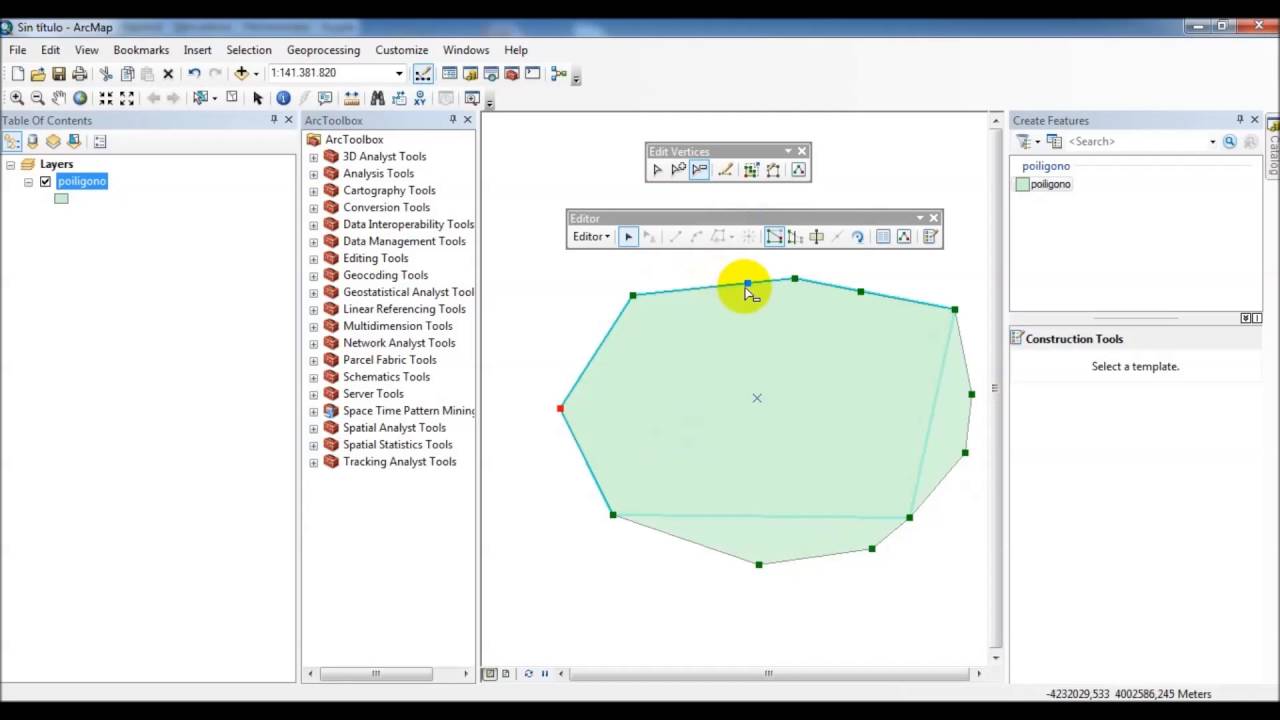The width and height of the screenshot is (1280, 720).
Task: Collapse the Layers group in contents
Action: [10, 164]
